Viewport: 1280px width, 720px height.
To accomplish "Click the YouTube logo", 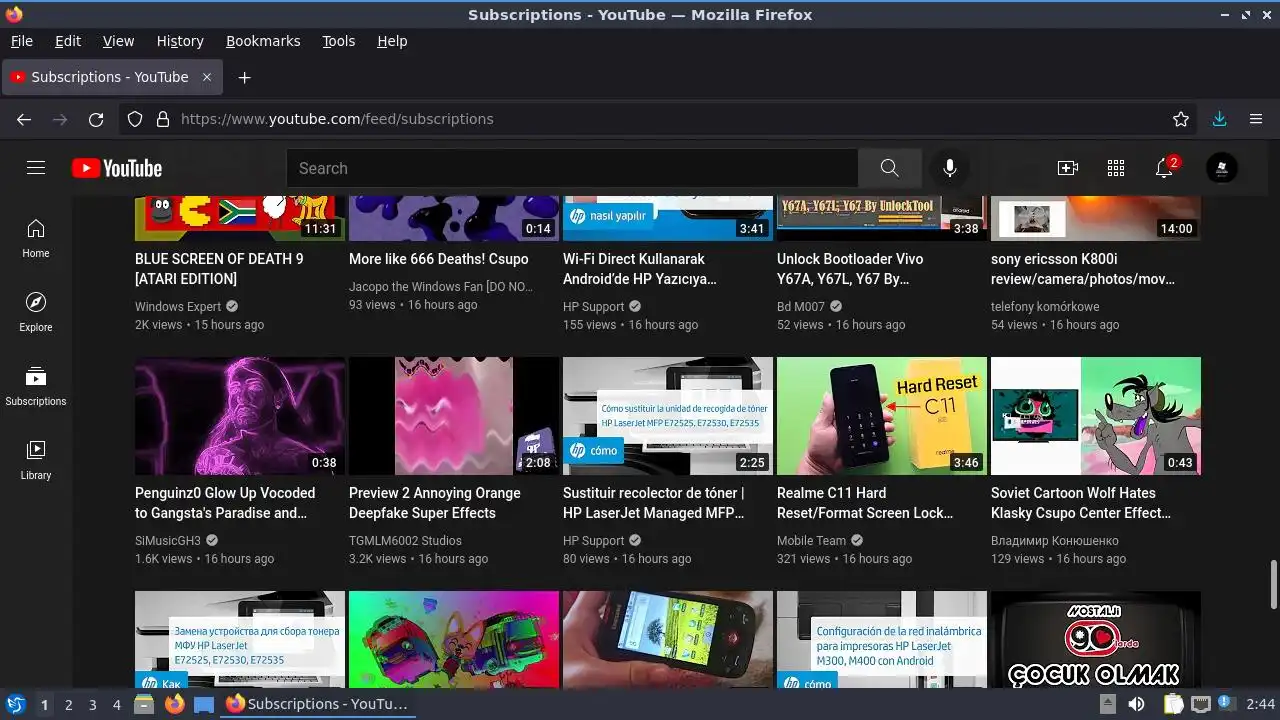I will 117,168.
